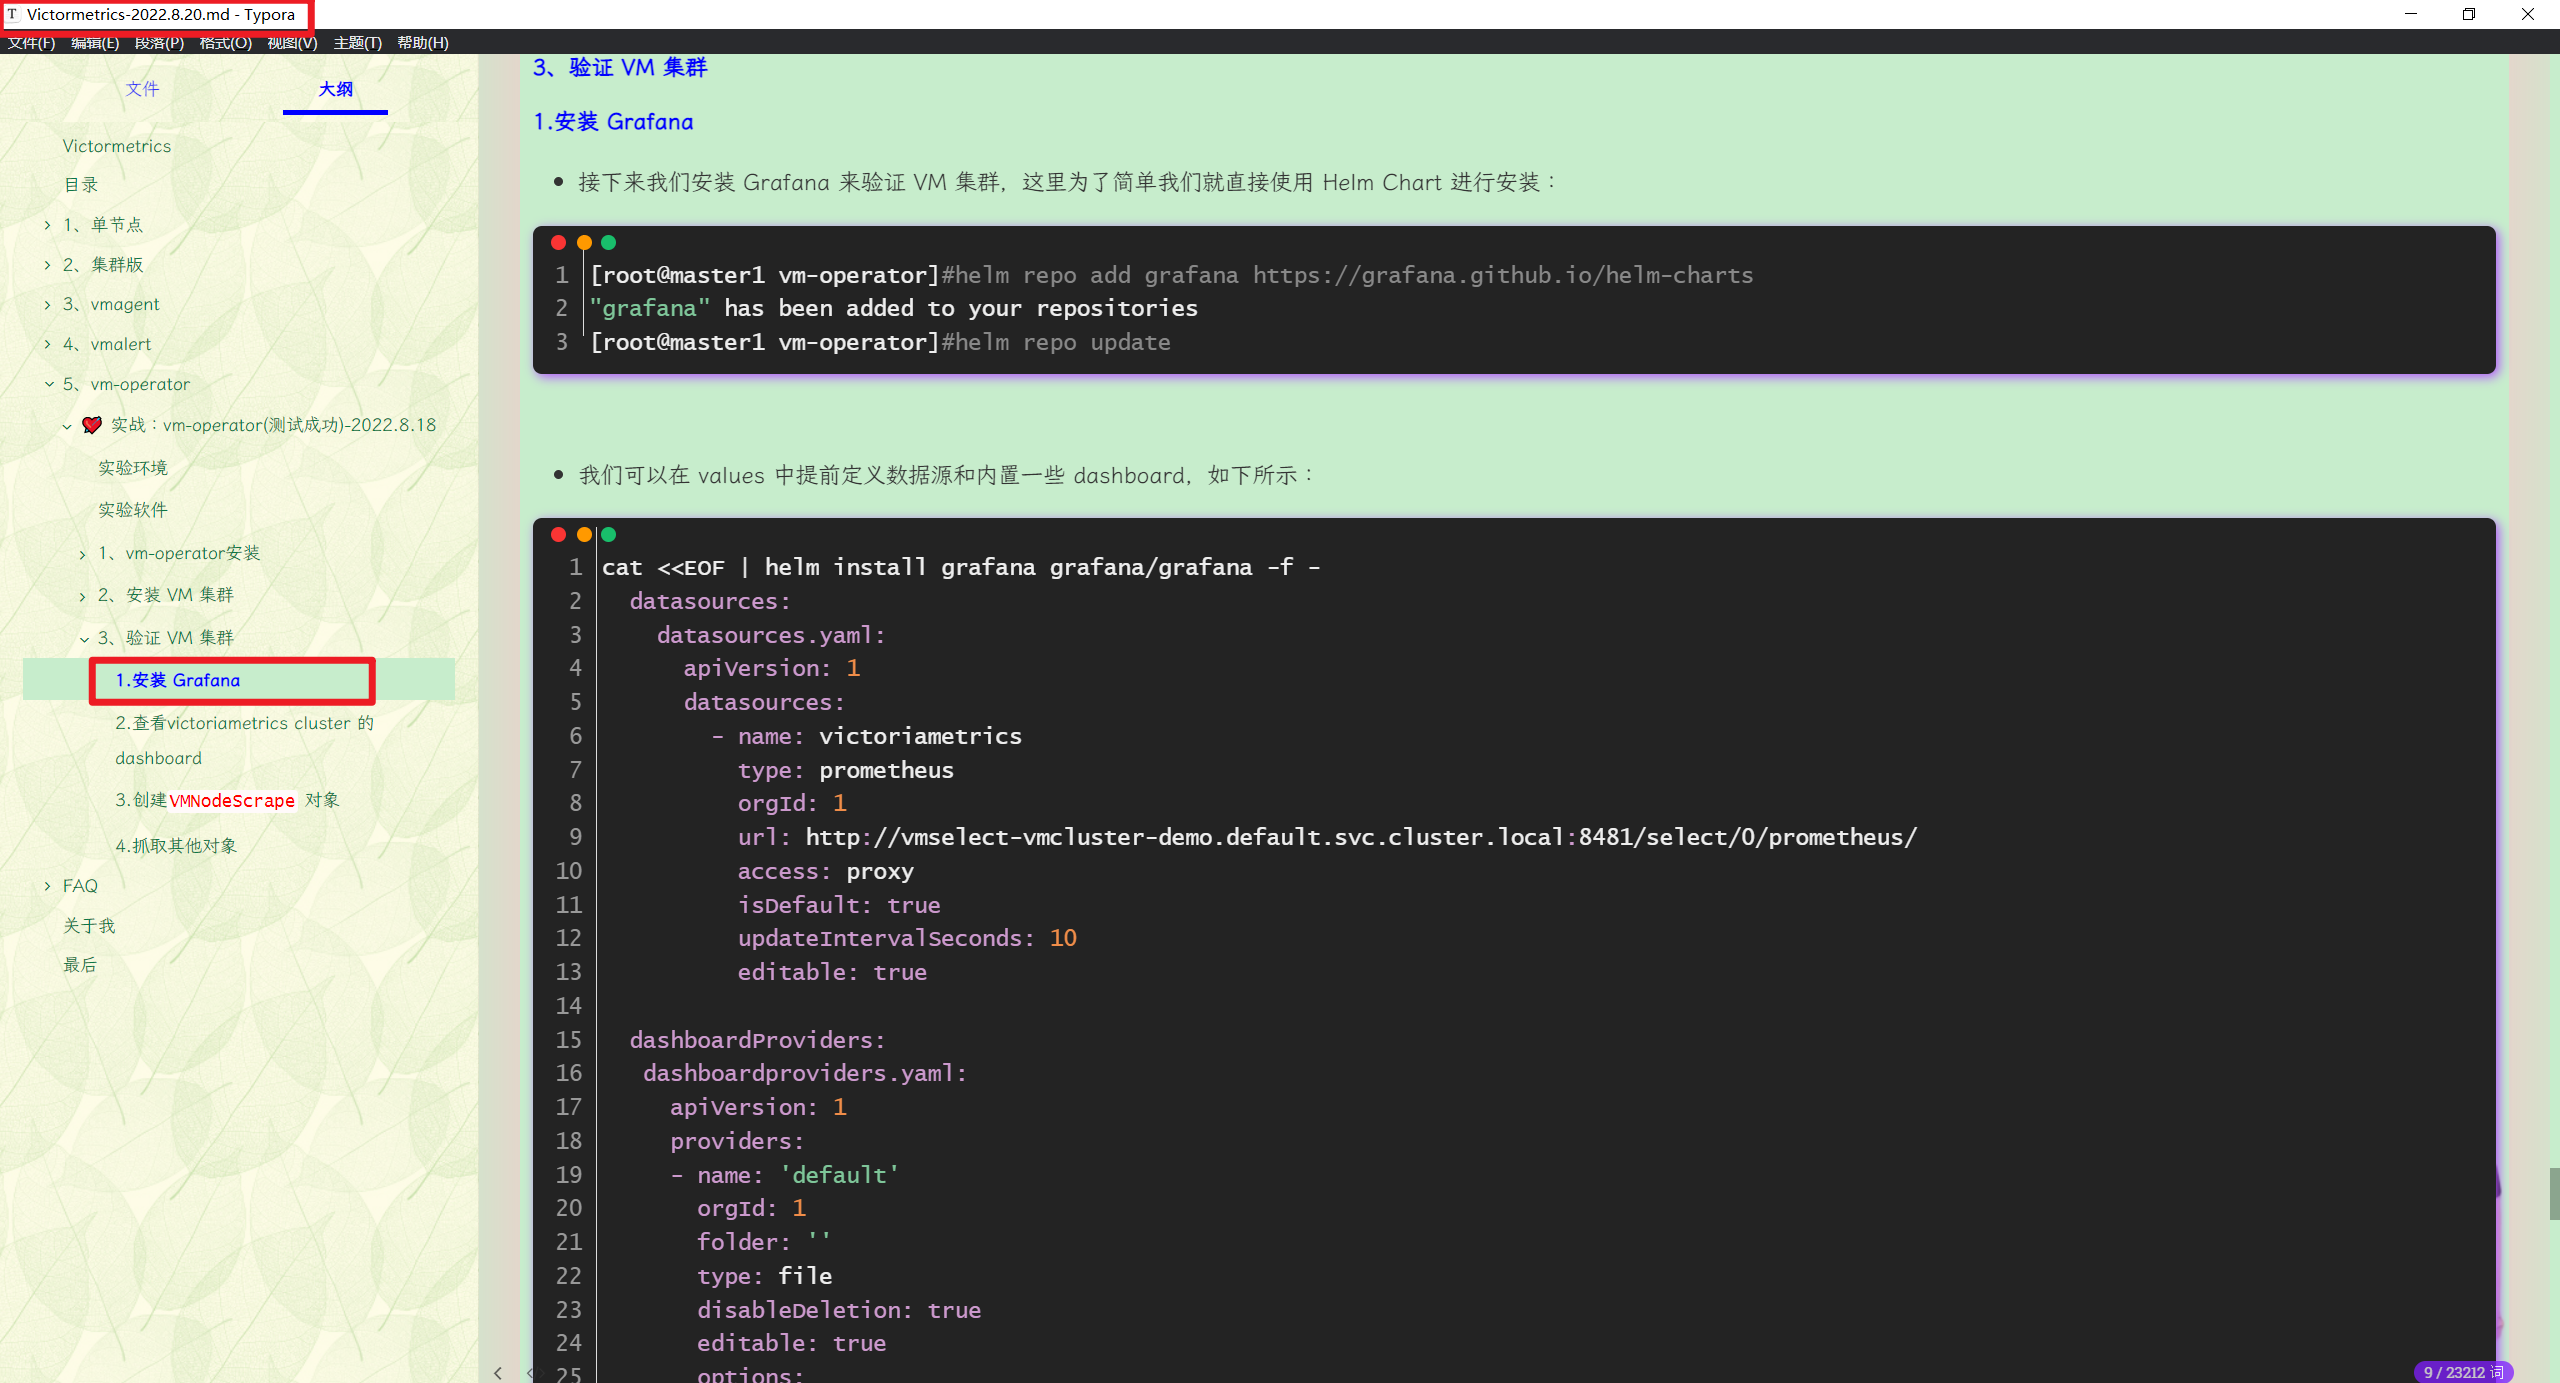This screenshot has height=1383, width=2560.
Task: Collapse the 3、验证 VM 集群 outline chevron
Action: (x=84, y=638)
